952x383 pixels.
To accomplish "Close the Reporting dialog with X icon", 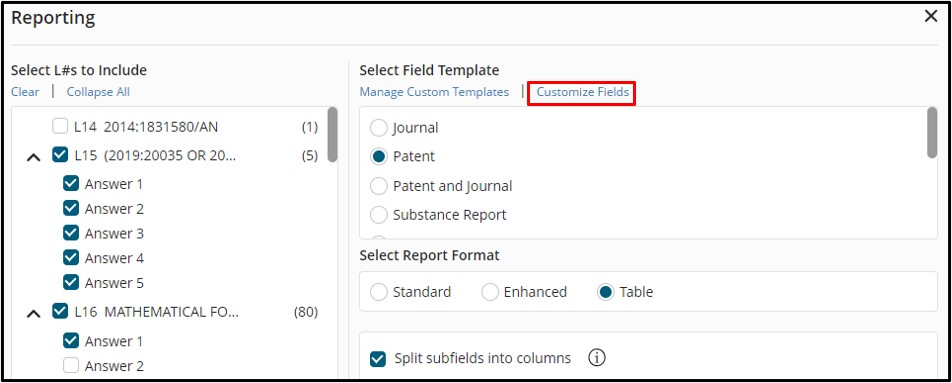I will (x=930, y=17).
